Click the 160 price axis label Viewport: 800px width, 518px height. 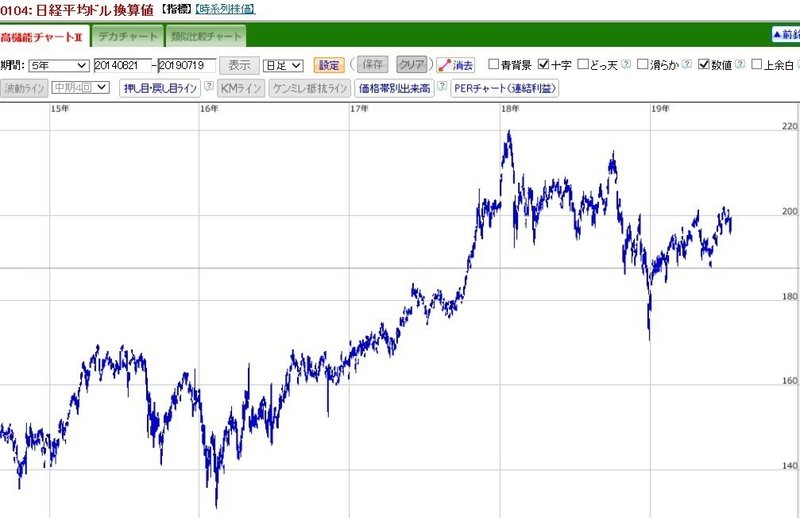tap(790, 381)
